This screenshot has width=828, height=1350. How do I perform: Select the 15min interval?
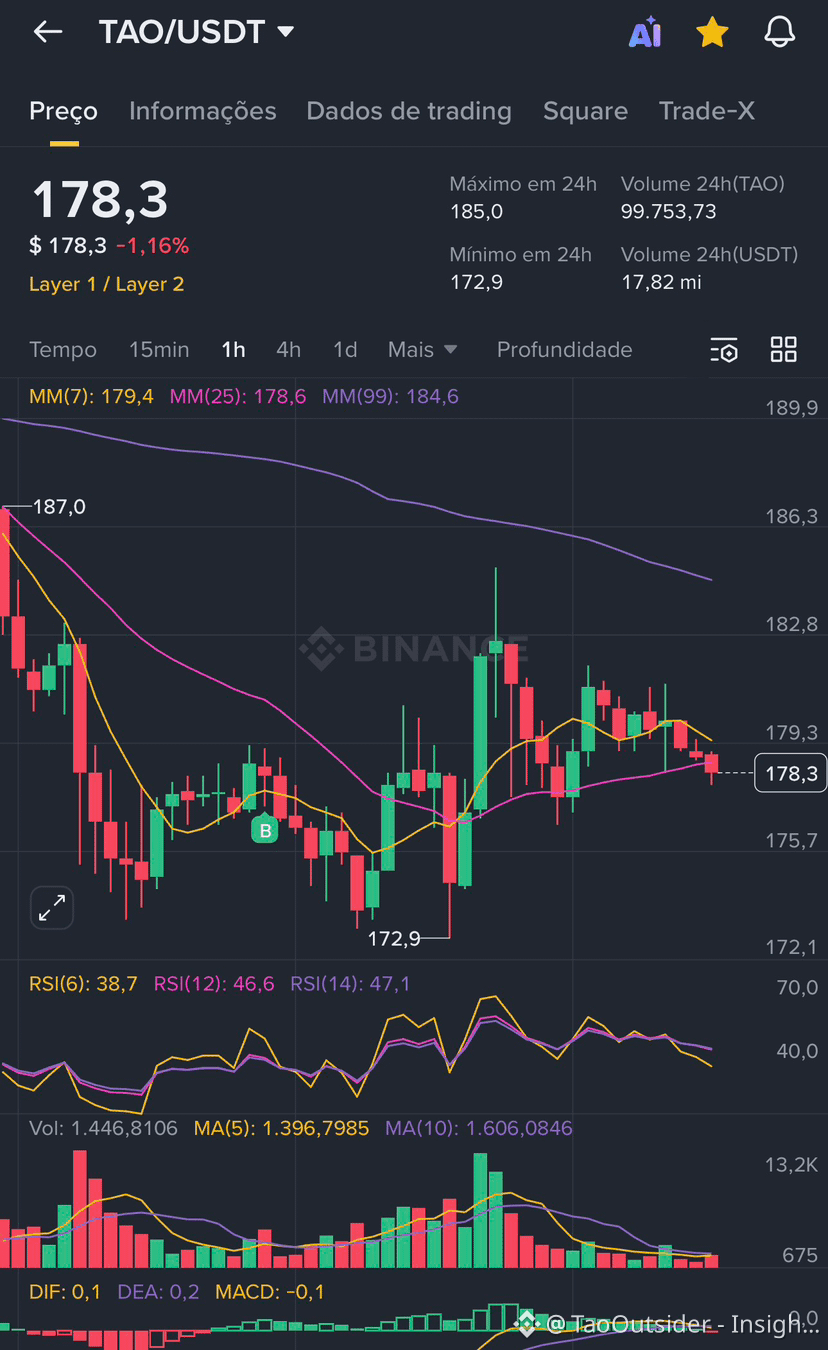coord(159,350)
